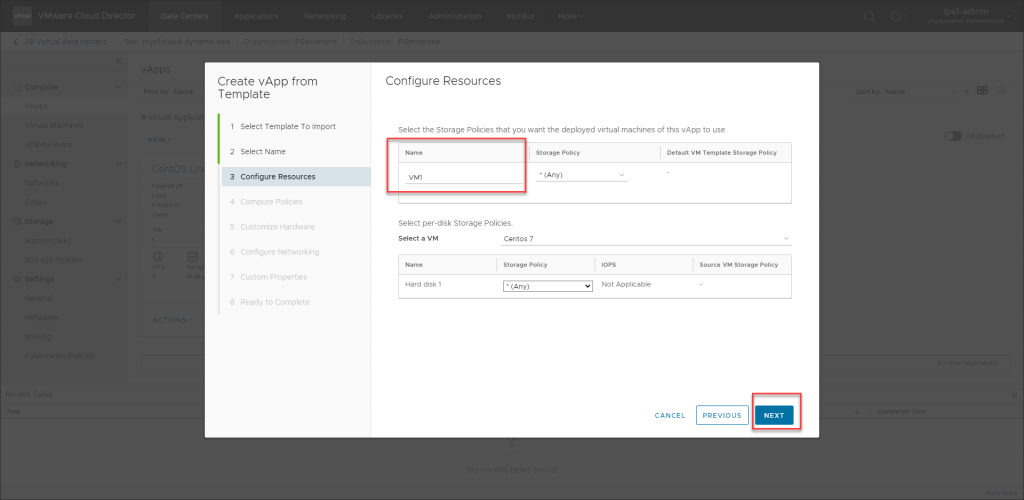This screenshot has width=1024, height=500.
Task: Click the Storage section icon
Action: coord(15,221)
